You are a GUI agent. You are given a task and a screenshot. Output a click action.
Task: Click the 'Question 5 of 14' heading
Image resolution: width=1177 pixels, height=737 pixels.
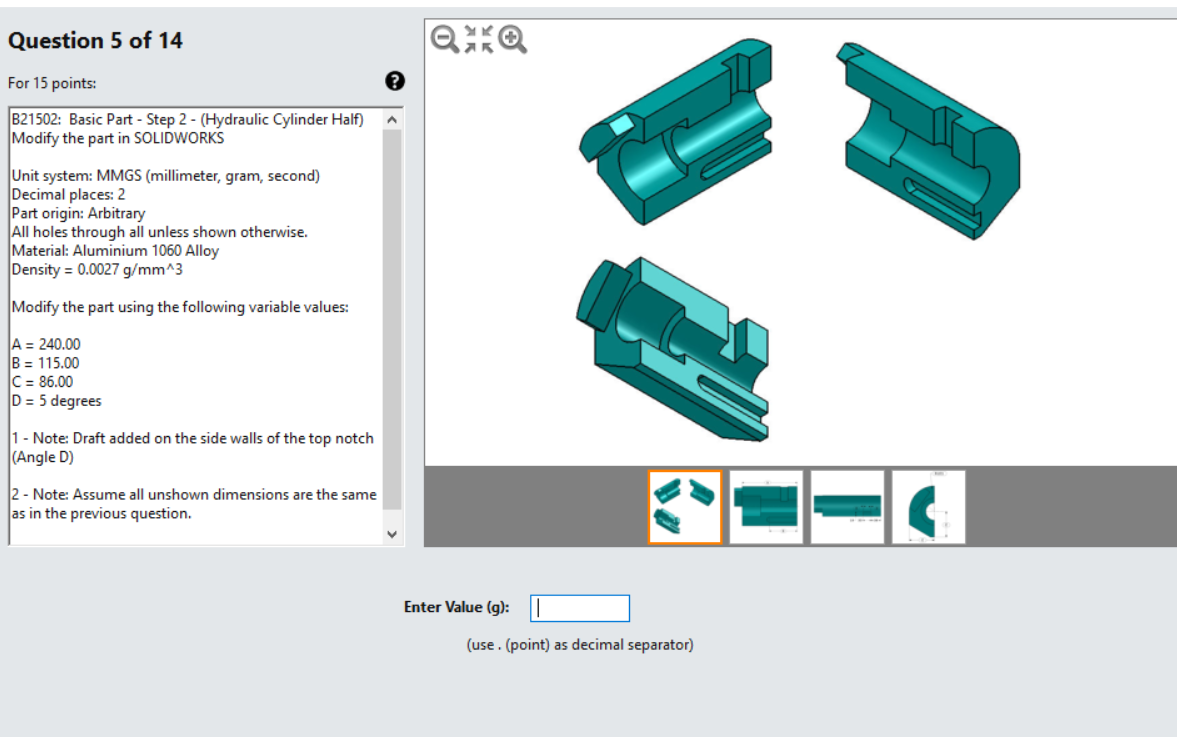pyautogui.click(x=95, y=41)
